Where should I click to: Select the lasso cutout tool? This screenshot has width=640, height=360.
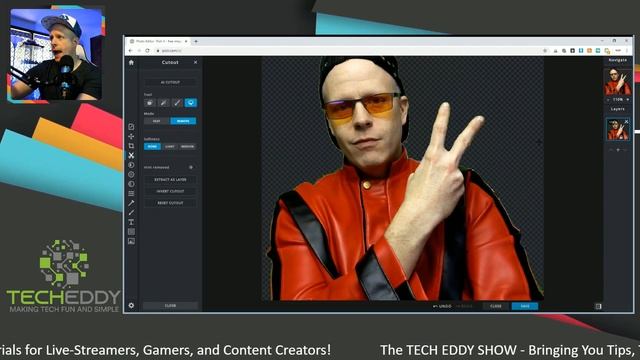(191, 103)
